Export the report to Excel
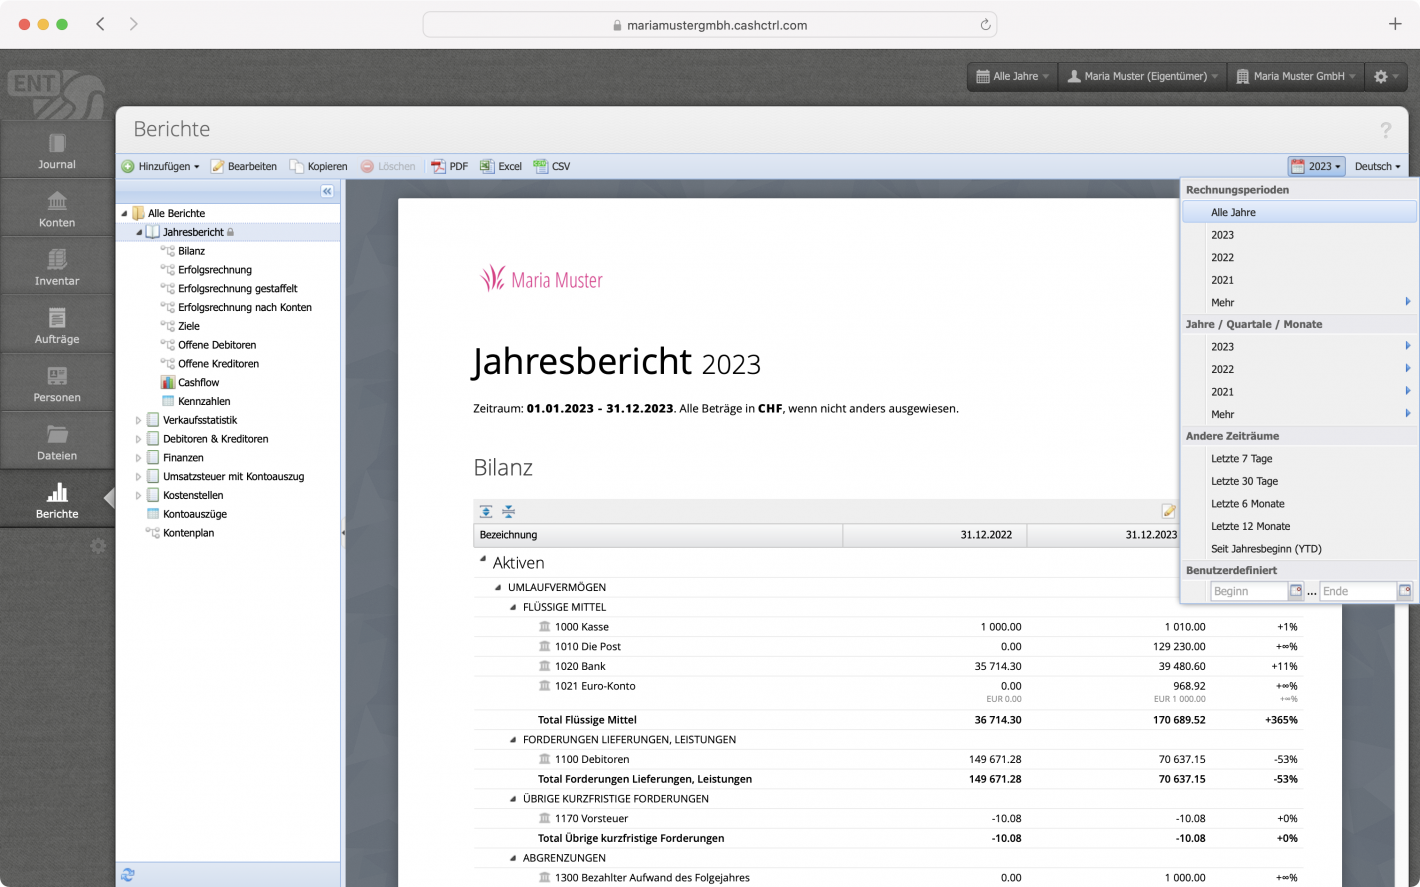 tap(500, 166)
